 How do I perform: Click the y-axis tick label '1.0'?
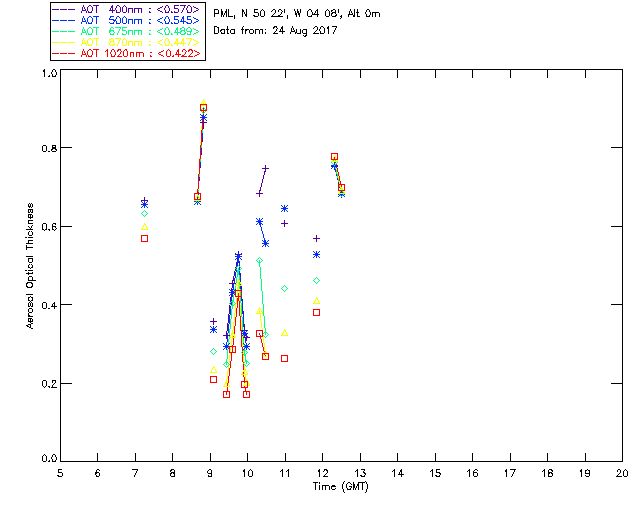pyautogui.click(x=49, y=73)
